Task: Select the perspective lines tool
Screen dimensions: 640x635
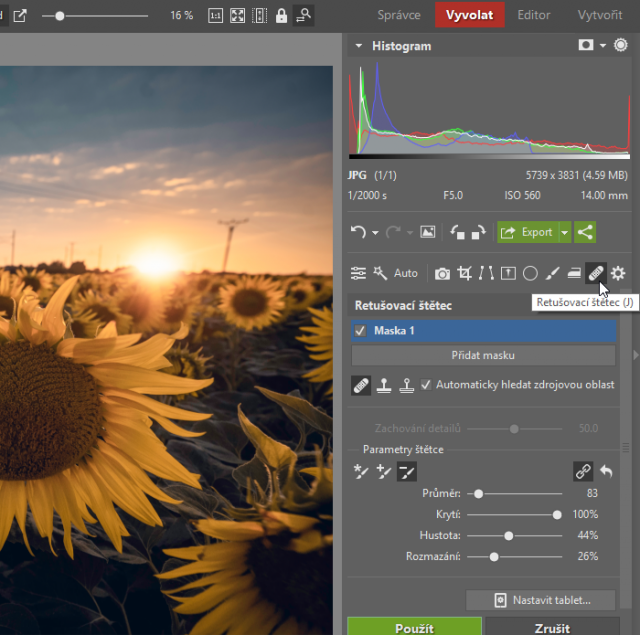Action: click(x=486, y=273)
